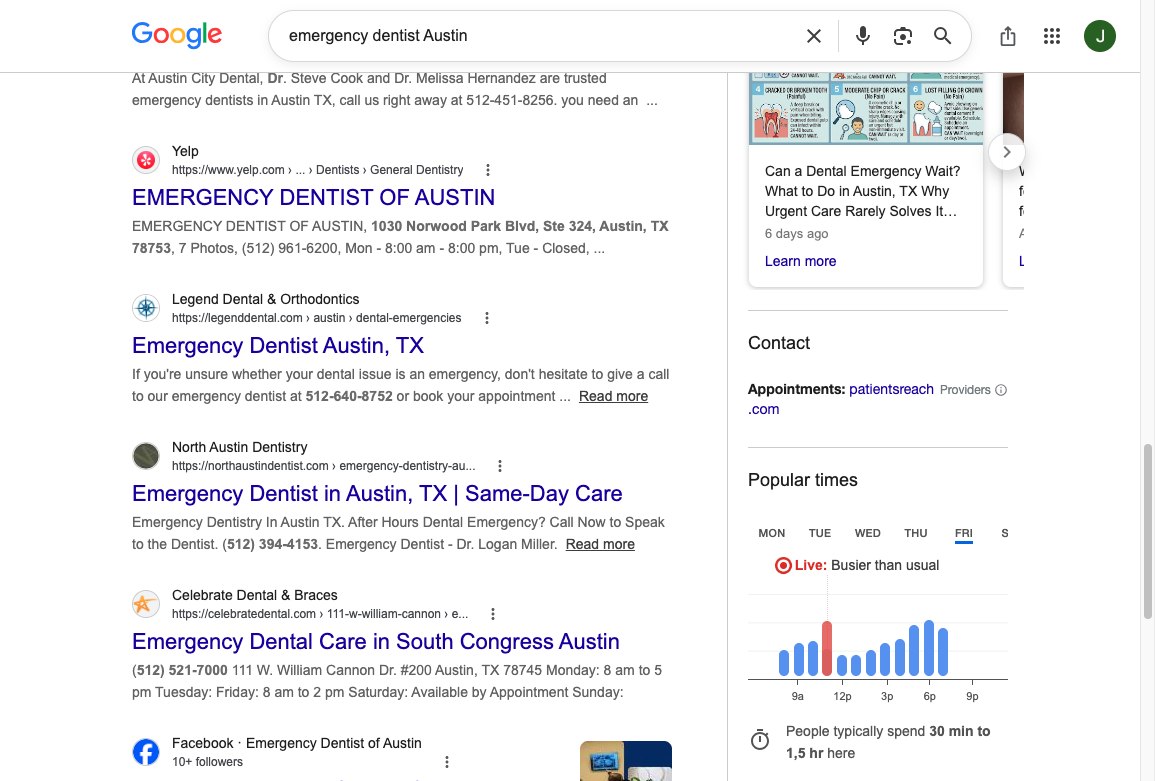Open account avatar J
Viewport: 1155px width, 781px height.
point(1100,36)
